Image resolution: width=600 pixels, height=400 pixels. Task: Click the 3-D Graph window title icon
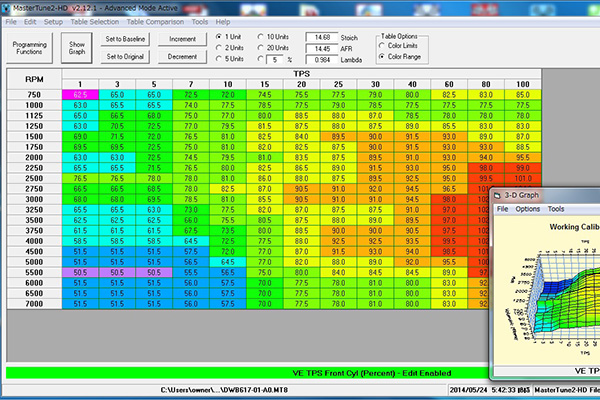pyautogui.click(x=503, y=194)
